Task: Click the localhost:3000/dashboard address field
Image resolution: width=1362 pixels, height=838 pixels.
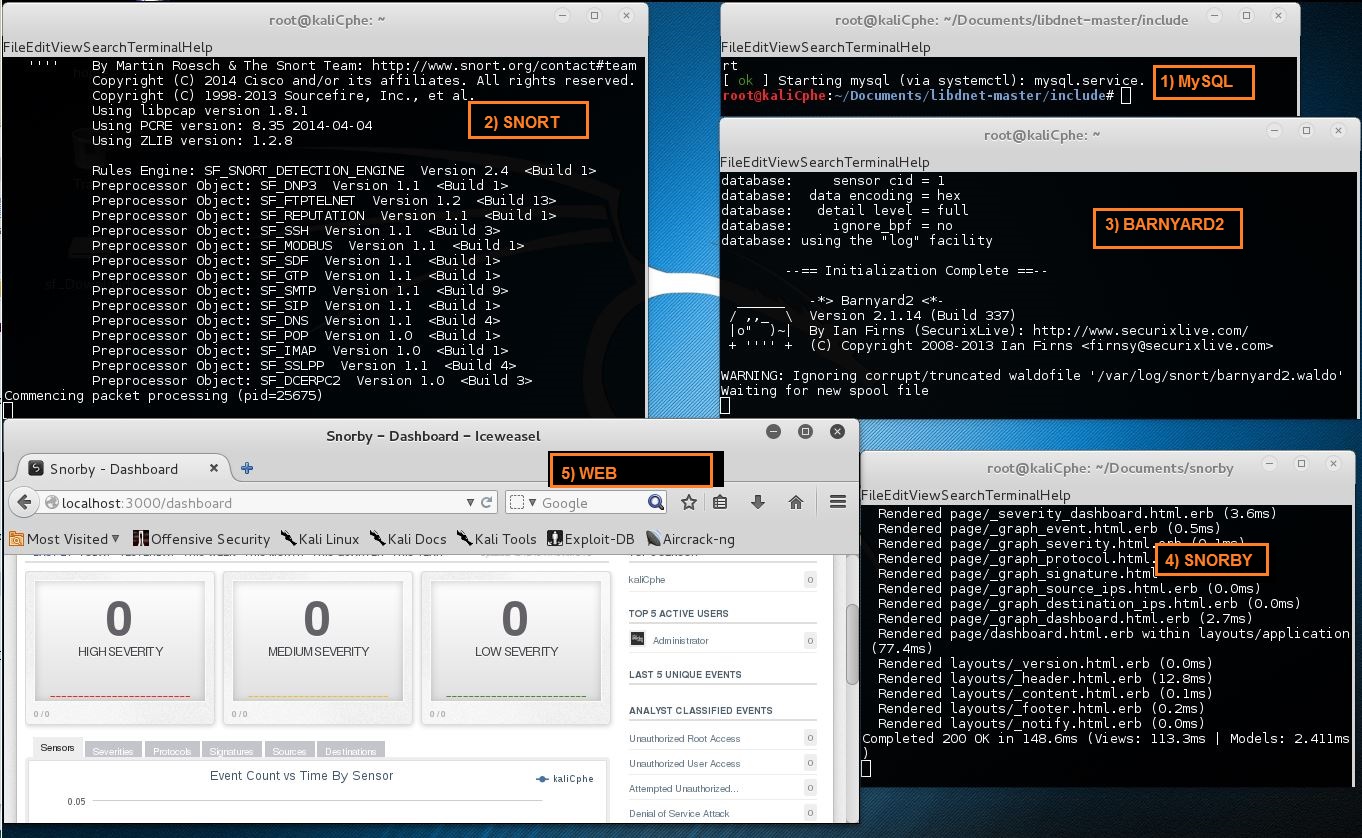Action: [250, 503]
